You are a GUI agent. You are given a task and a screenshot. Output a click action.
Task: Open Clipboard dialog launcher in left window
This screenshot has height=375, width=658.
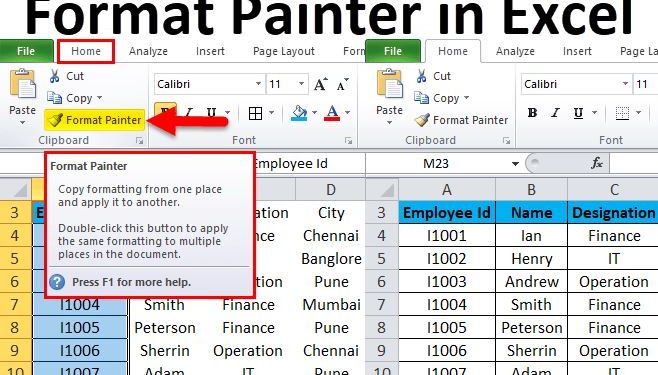[x=139, y=141]
